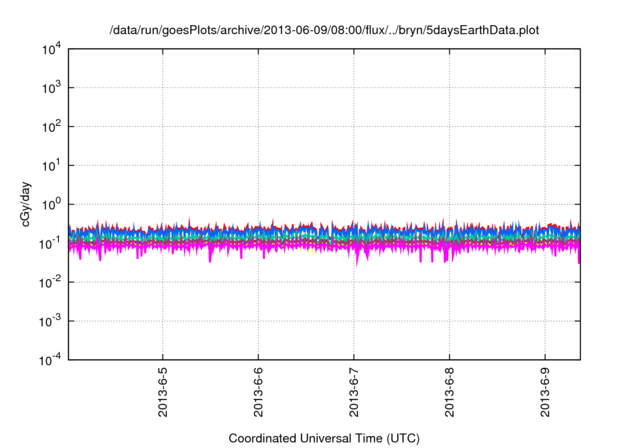The height and width of the screenshot is (448, 640).
Task: Click the 10^3 y-axis tick label
Action: point(50,87)
